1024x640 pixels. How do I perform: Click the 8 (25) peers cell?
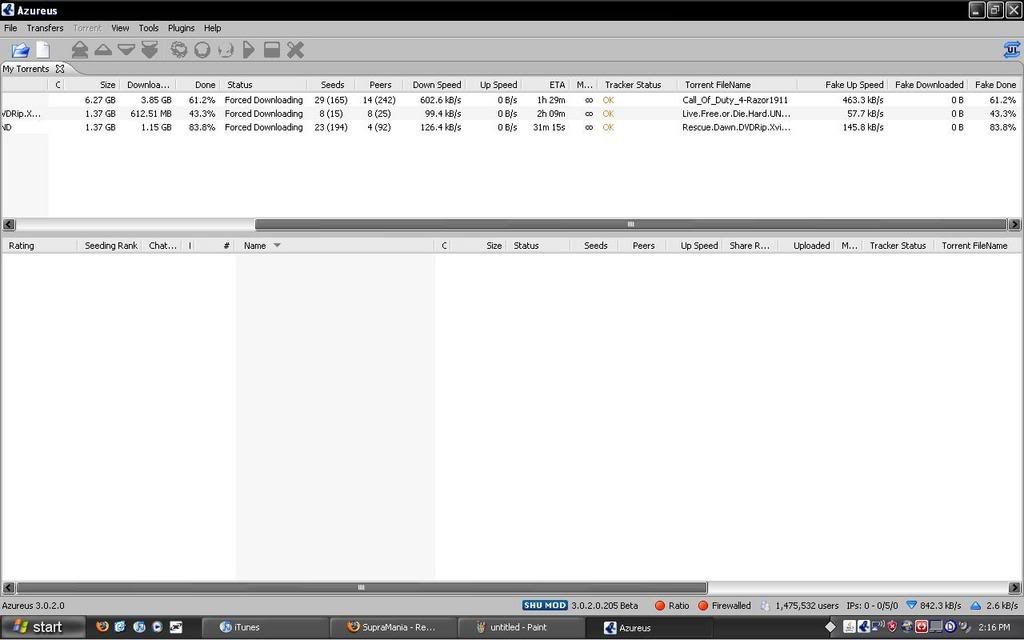click(x=379, y=114)
